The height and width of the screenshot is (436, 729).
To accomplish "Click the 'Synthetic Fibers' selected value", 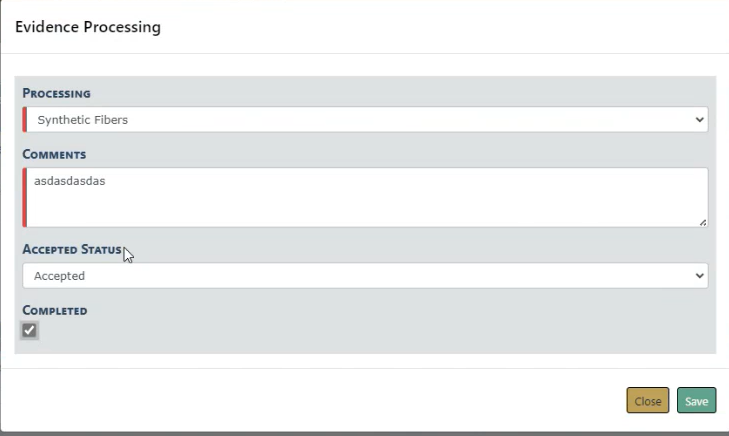I will coord(83,120).
